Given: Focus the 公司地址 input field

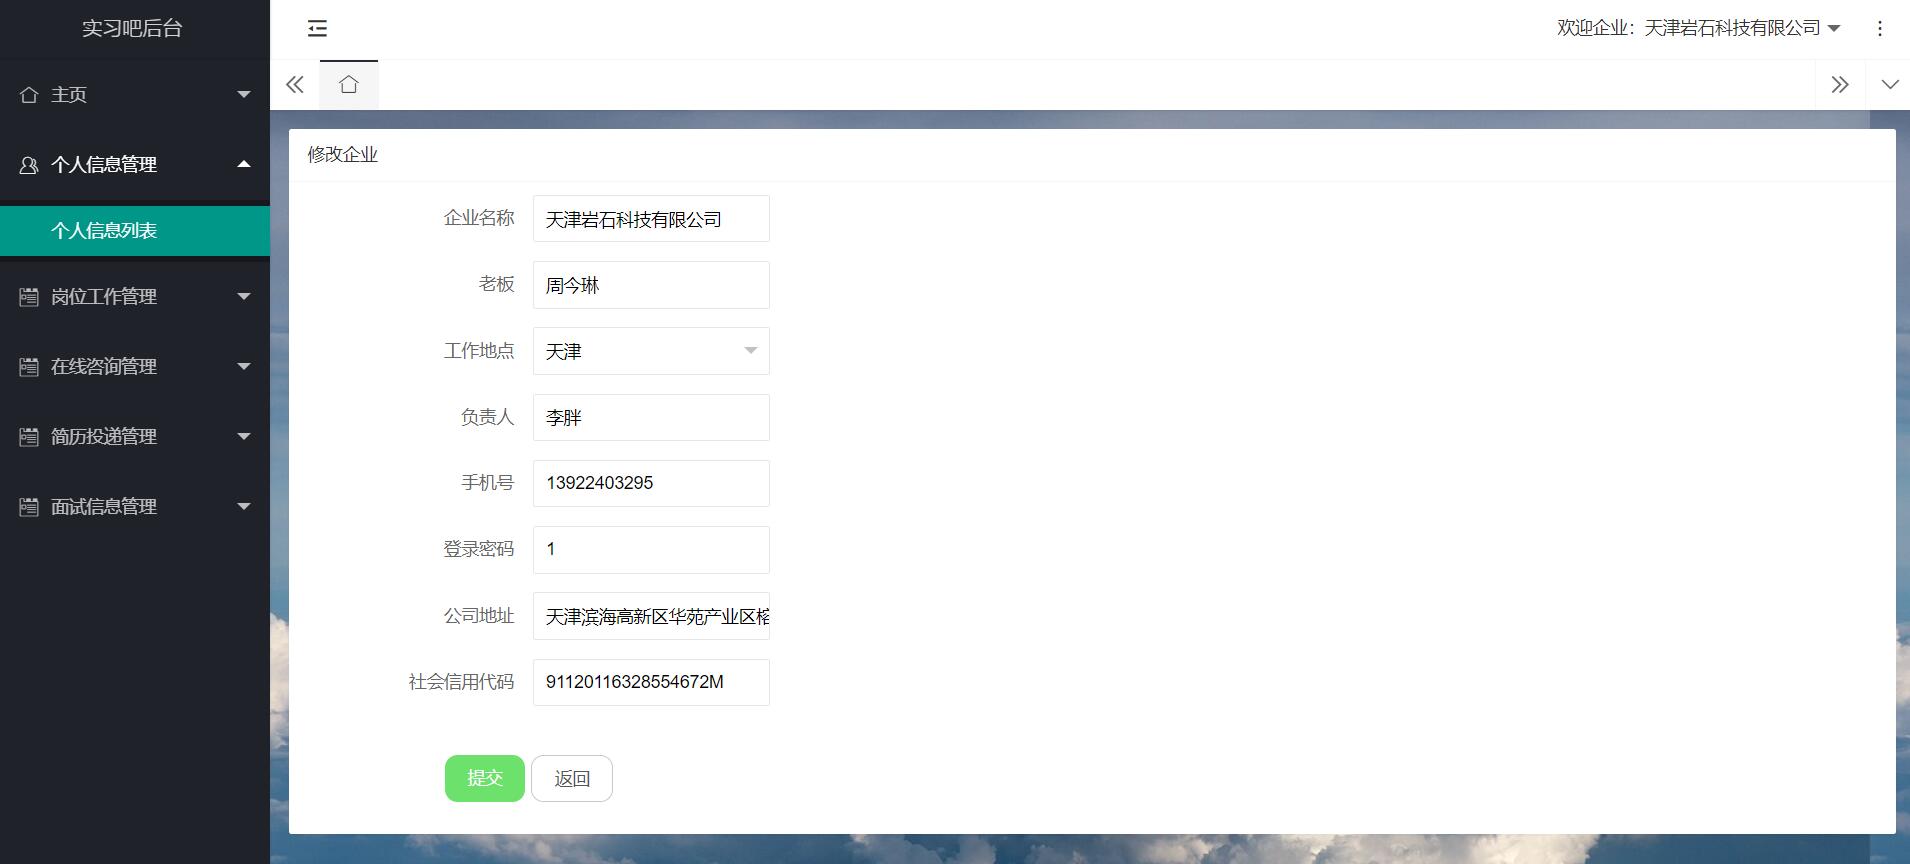Looking at the screenshot, I should (651, 616).
